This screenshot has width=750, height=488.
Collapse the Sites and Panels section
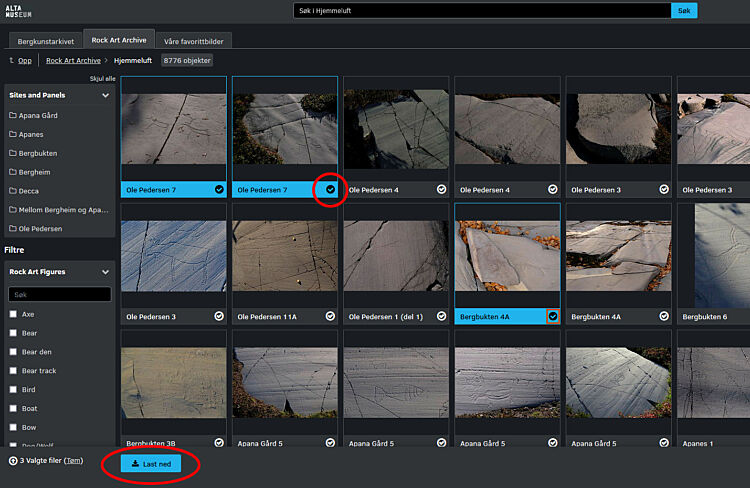(105, 95)
